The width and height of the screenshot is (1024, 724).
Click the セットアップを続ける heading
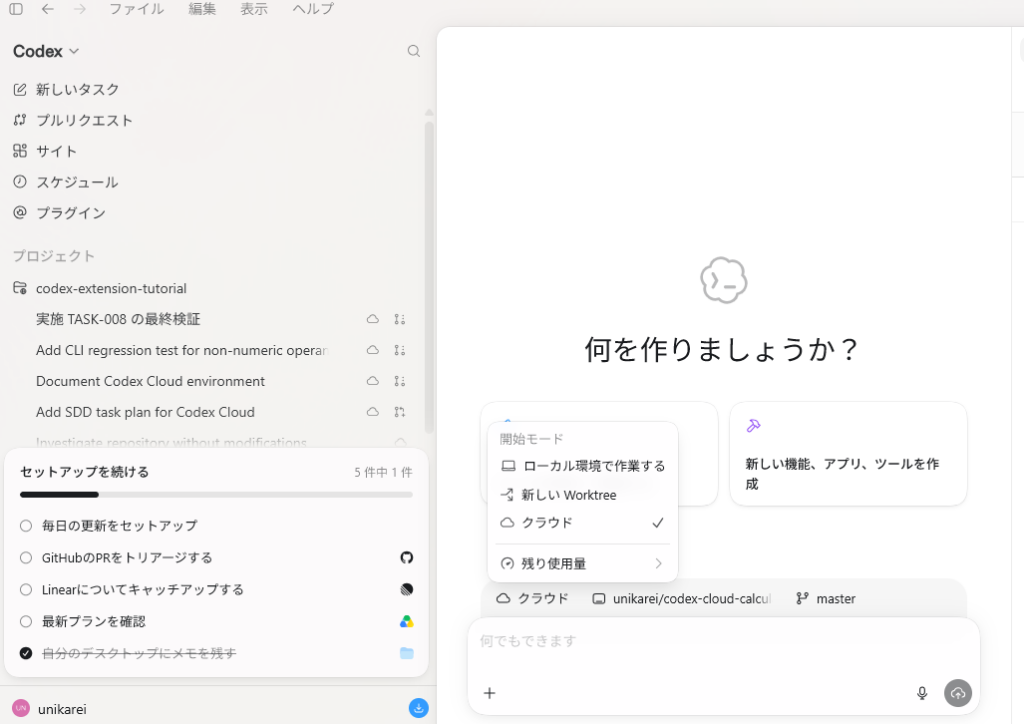tap(85, 472)
